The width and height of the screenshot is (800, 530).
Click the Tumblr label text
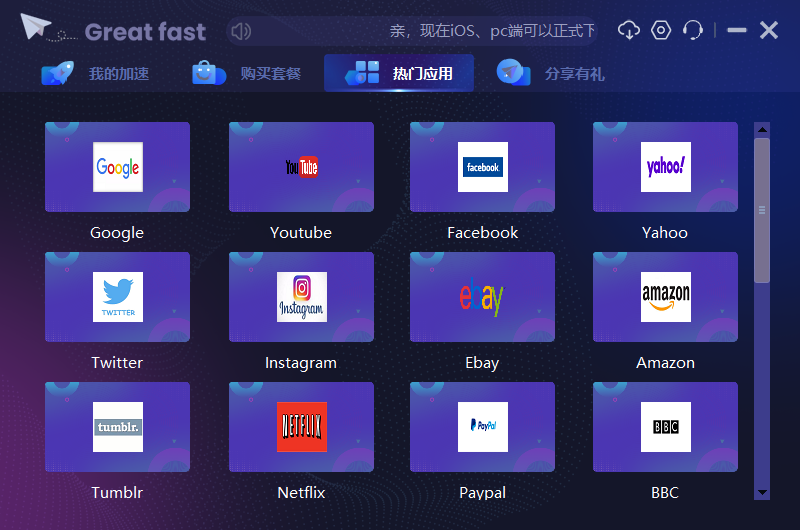click(x=117, y=493)
